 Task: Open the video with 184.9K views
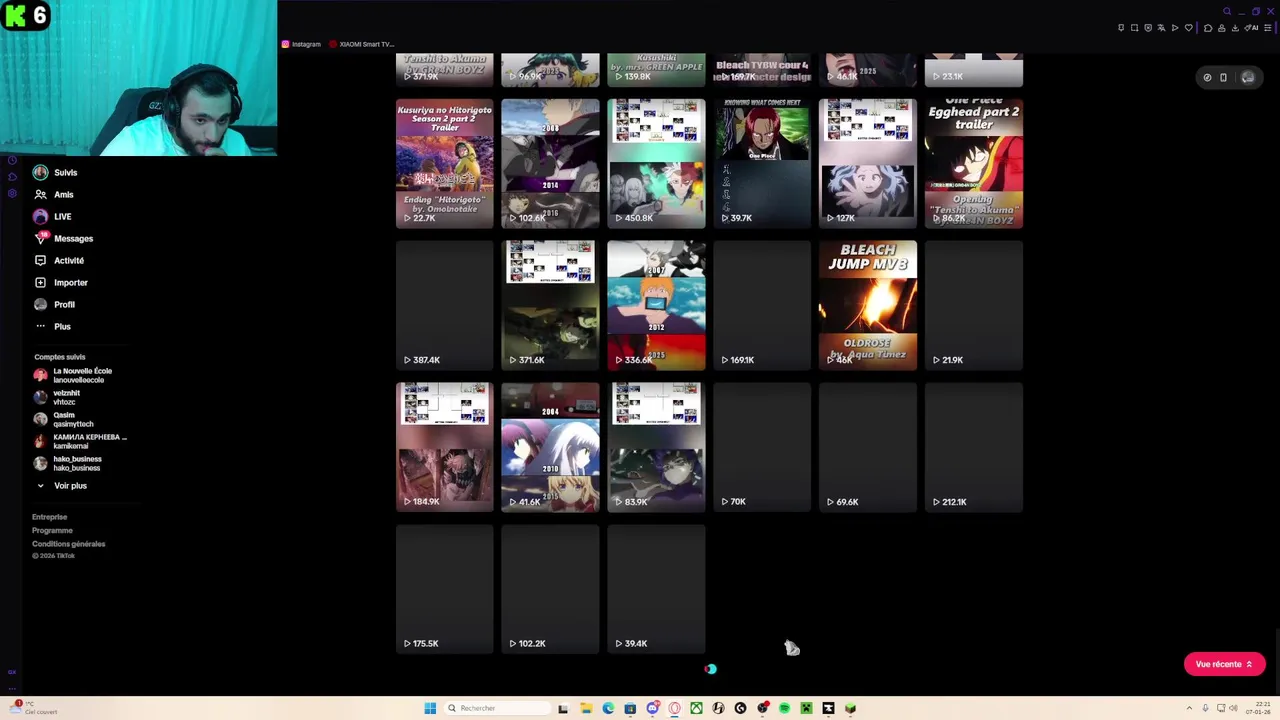point(445,448)
